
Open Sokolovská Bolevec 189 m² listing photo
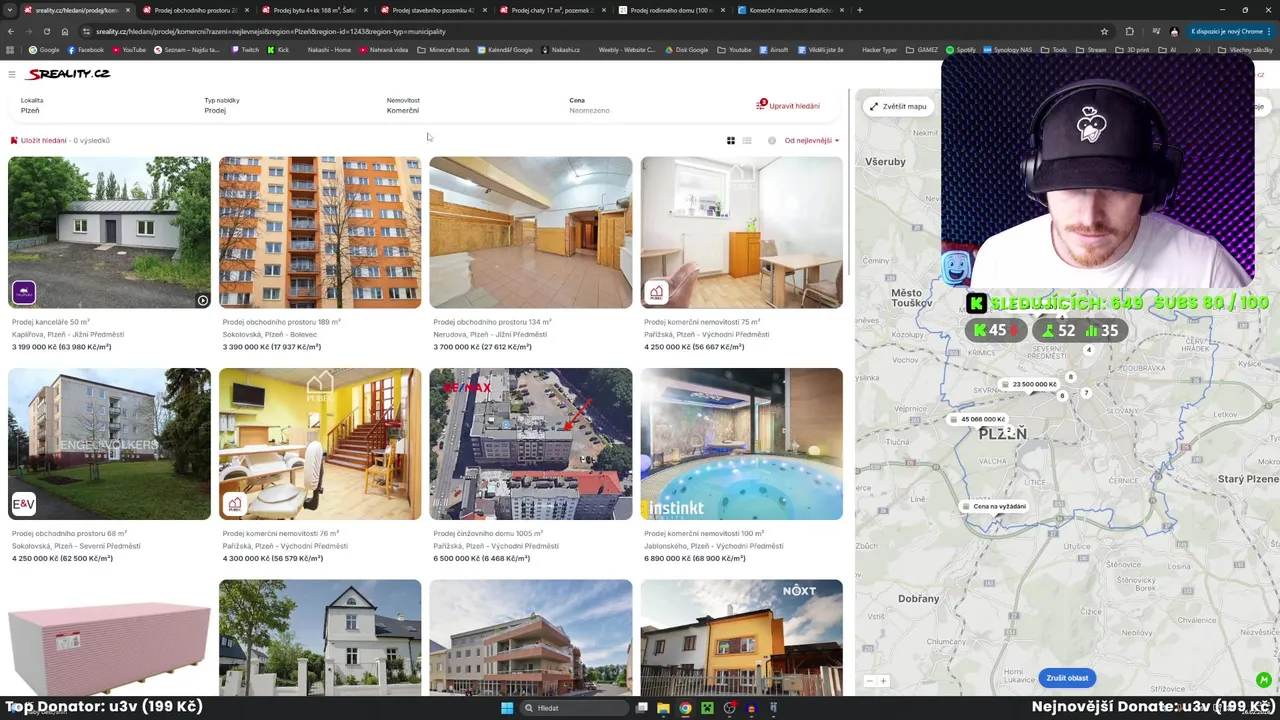point(320,232)
